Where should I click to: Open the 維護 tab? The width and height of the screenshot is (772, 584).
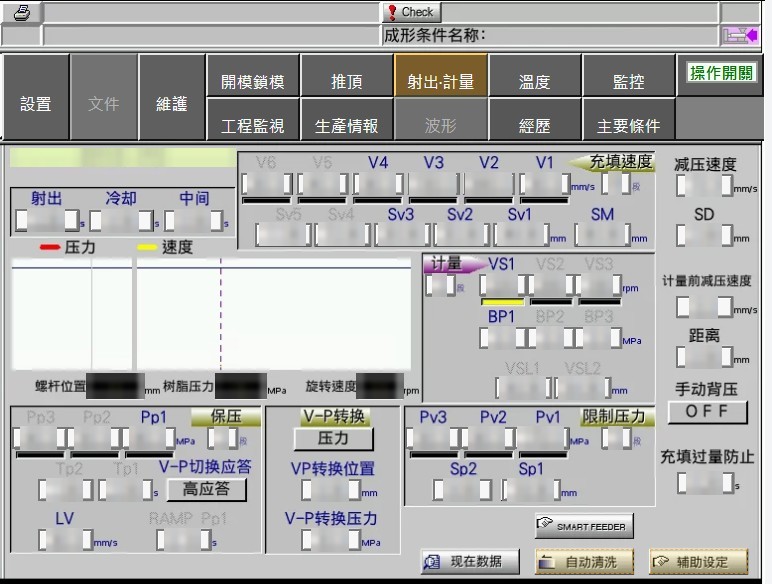coord(171,97)
